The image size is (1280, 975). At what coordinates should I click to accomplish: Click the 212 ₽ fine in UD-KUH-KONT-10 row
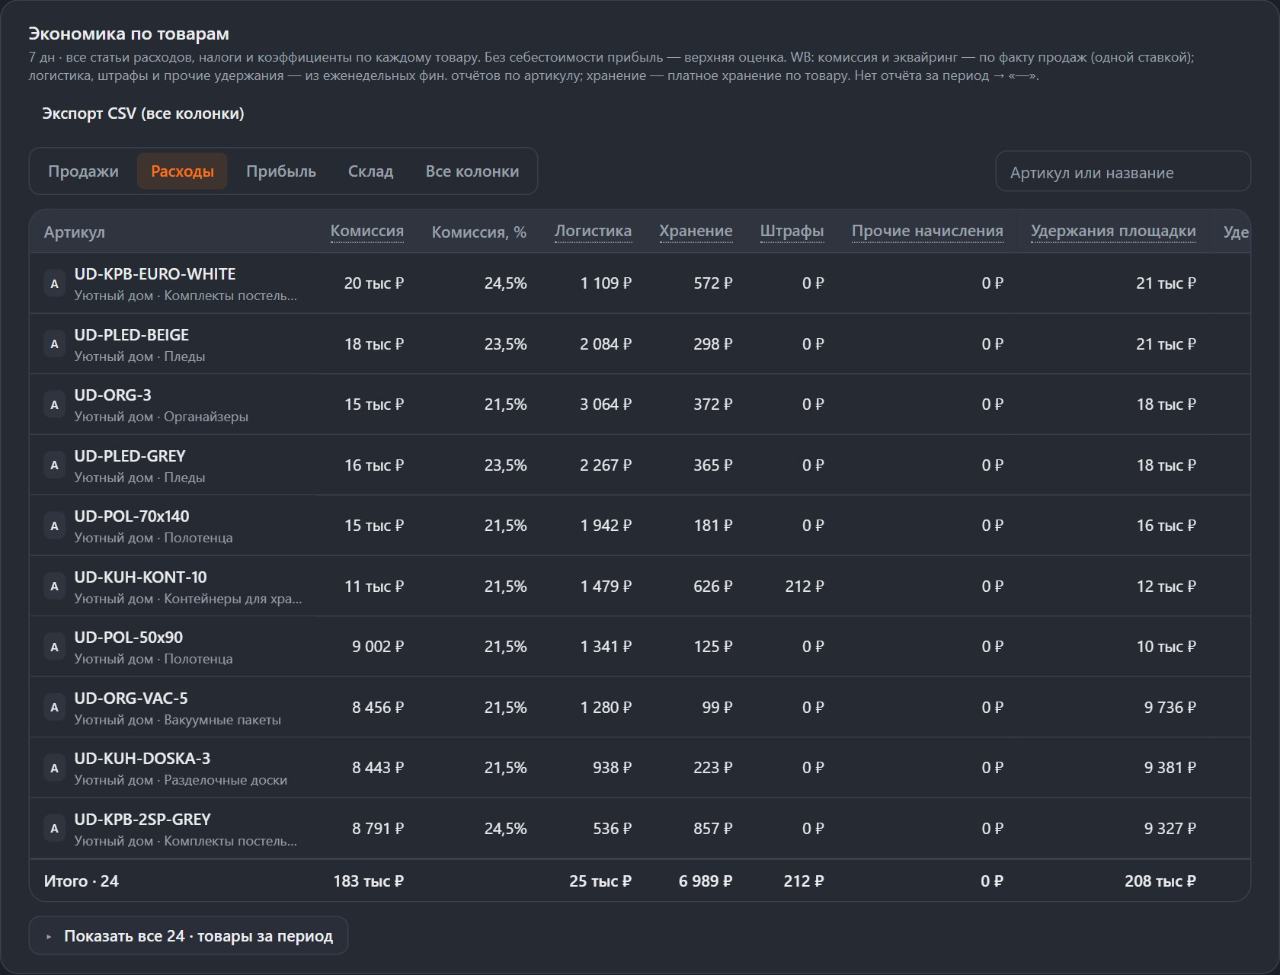[x=804, y=586]
